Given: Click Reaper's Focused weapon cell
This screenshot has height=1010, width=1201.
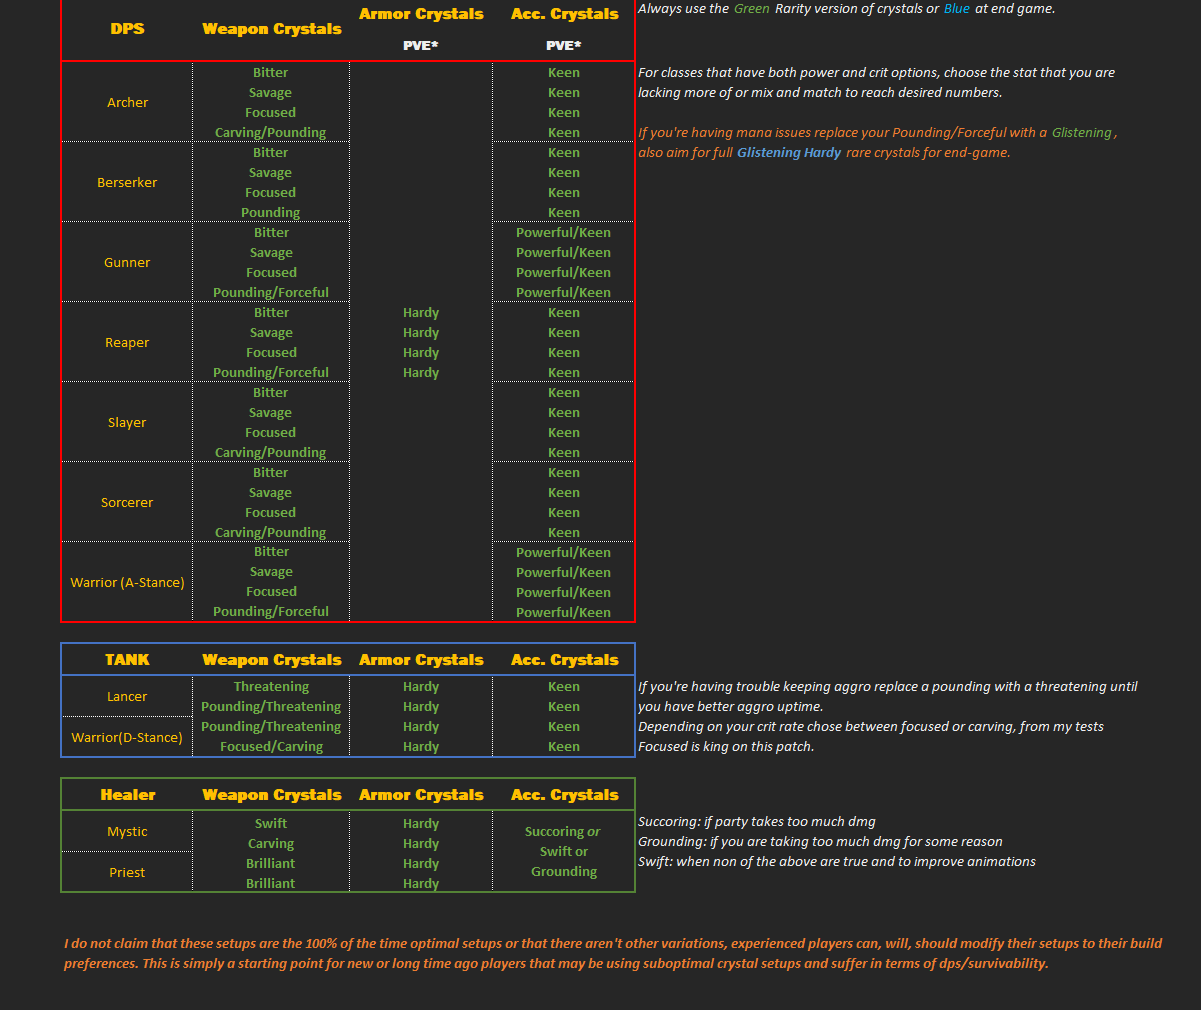Looking at the screenshot, I should click(x=271, y=352).
